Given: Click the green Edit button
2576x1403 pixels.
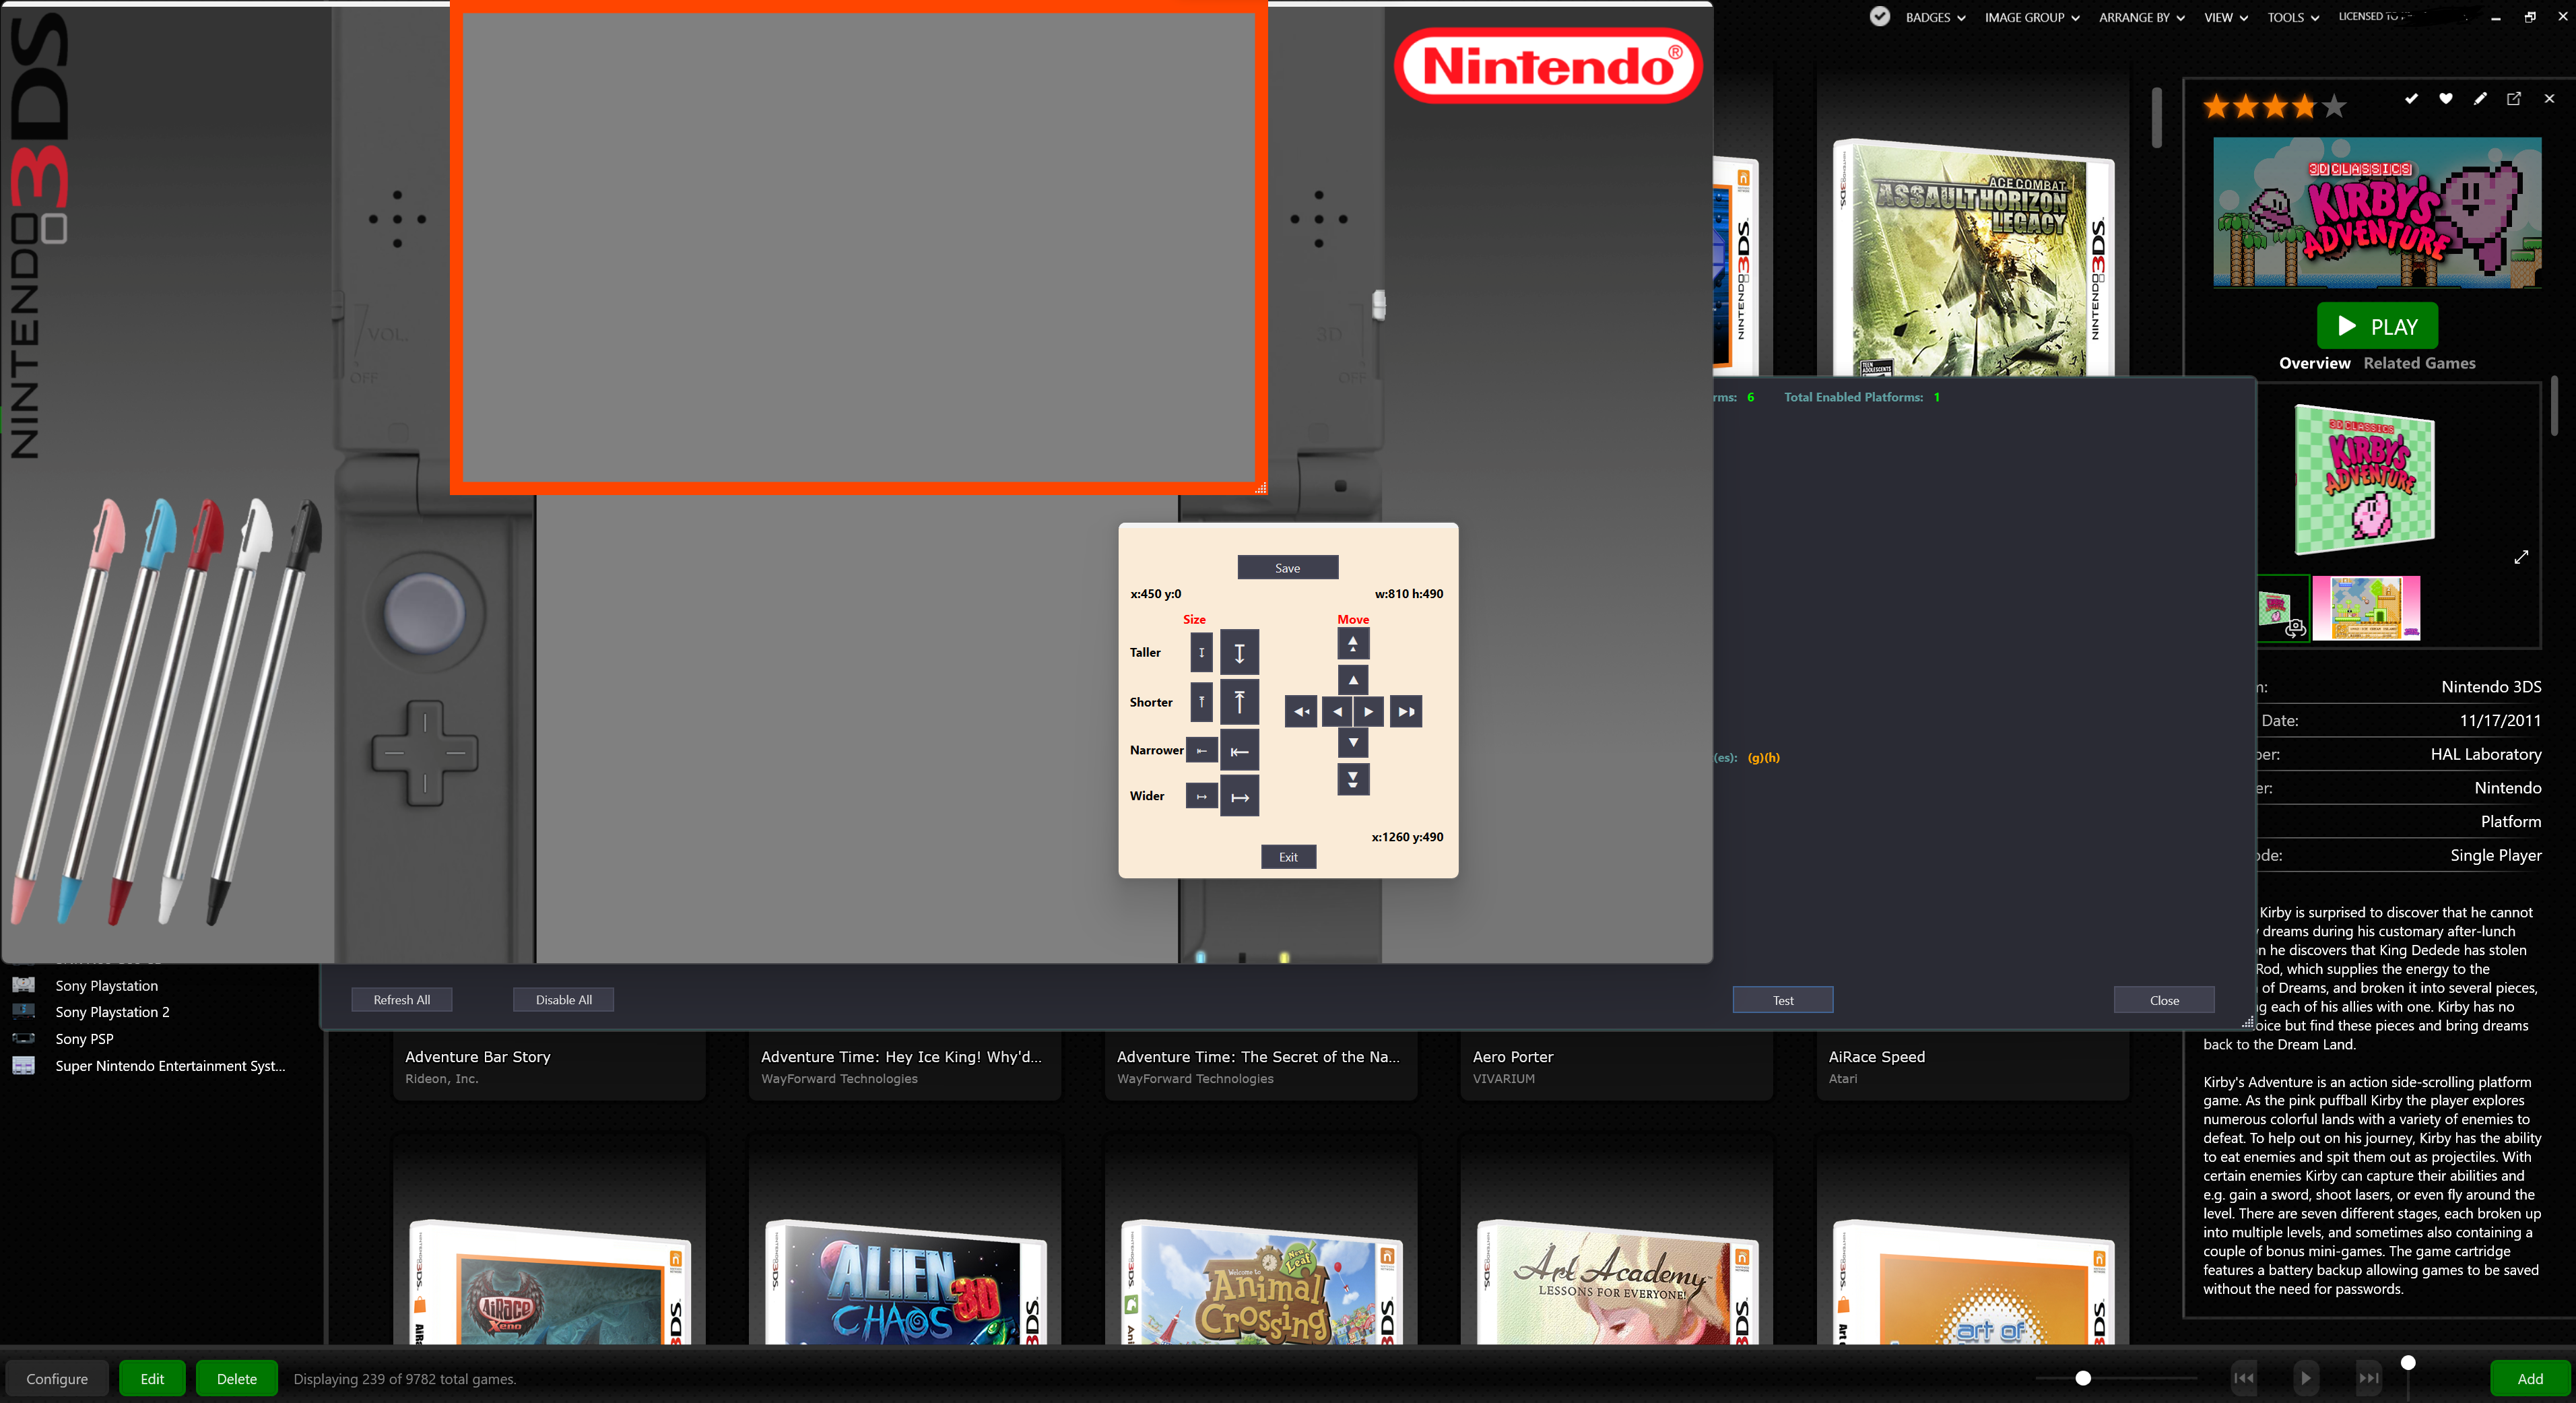Looking at the screenshot, I should pyautogui.click(x=152, y=1378).
